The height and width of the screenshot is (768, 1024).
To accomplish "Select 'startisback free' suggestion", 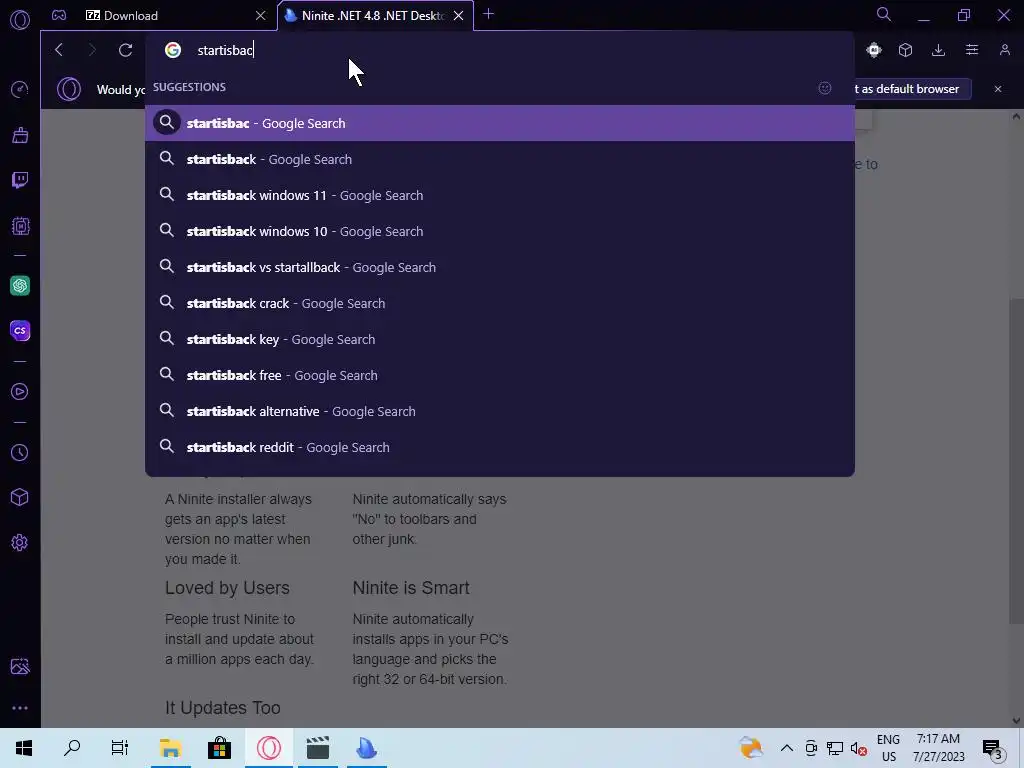I will click(x=500, y=375).
